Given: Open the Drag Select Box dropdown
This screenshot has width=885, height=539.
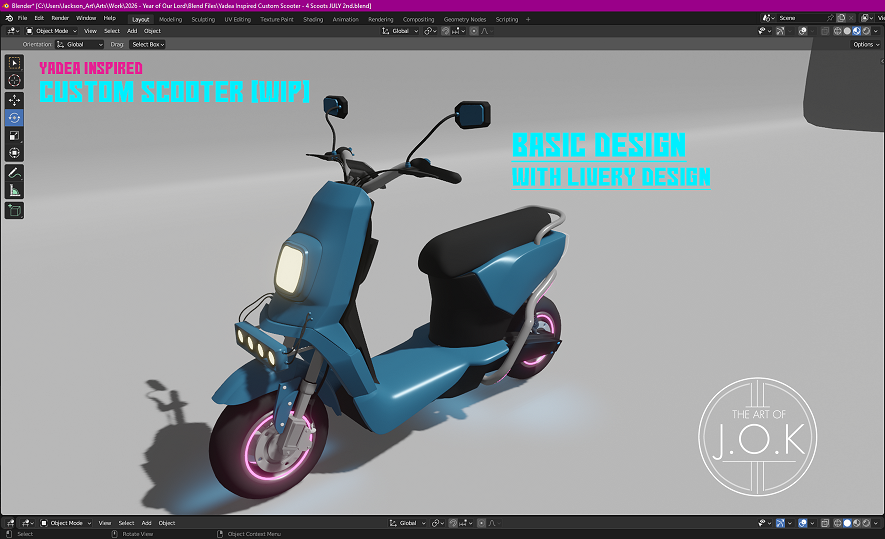Looking at the screenshot, I should 147,45.
